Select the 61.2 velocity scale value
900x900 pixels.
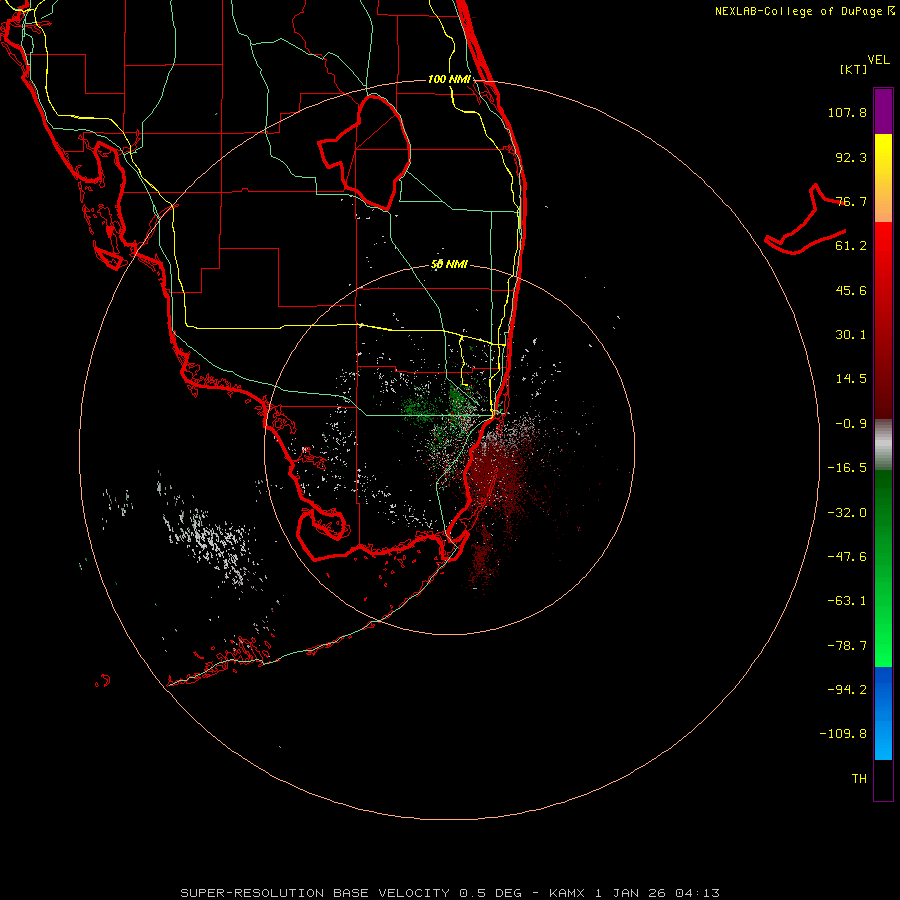coord(851,246)
